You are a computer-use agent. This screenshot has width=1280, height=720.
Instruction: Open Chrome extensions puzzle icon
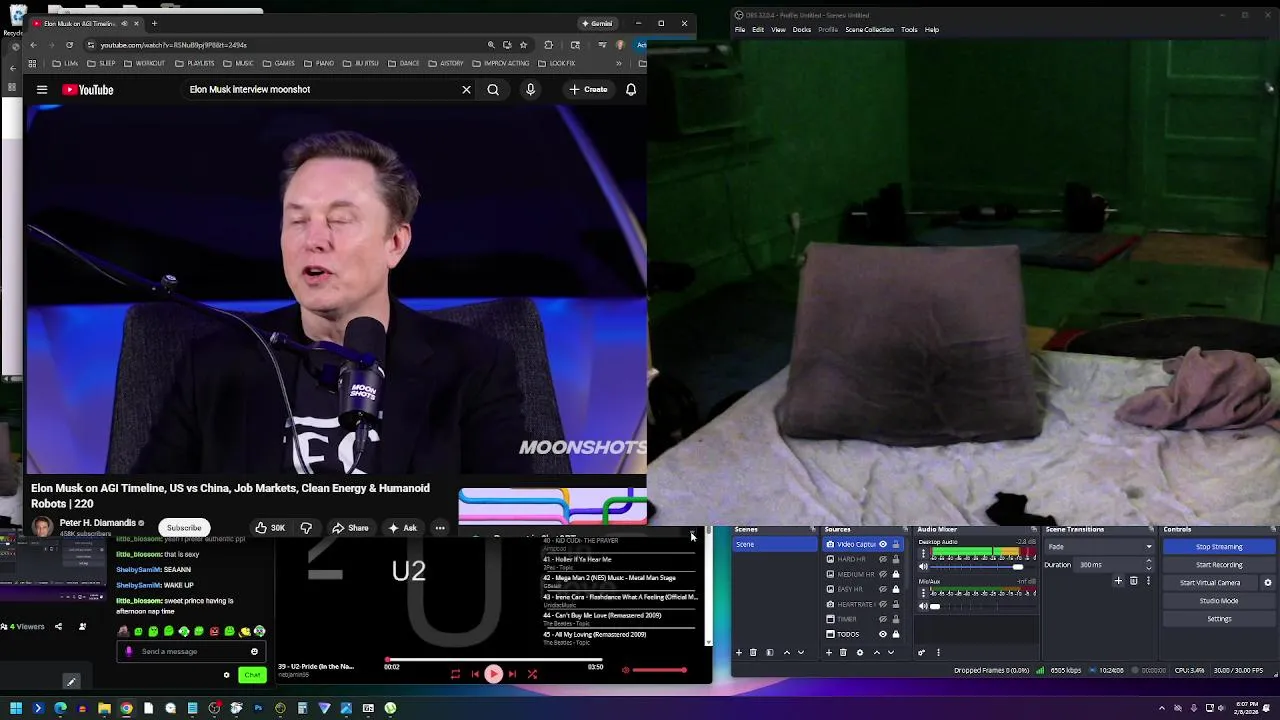[x=548, y=45]
